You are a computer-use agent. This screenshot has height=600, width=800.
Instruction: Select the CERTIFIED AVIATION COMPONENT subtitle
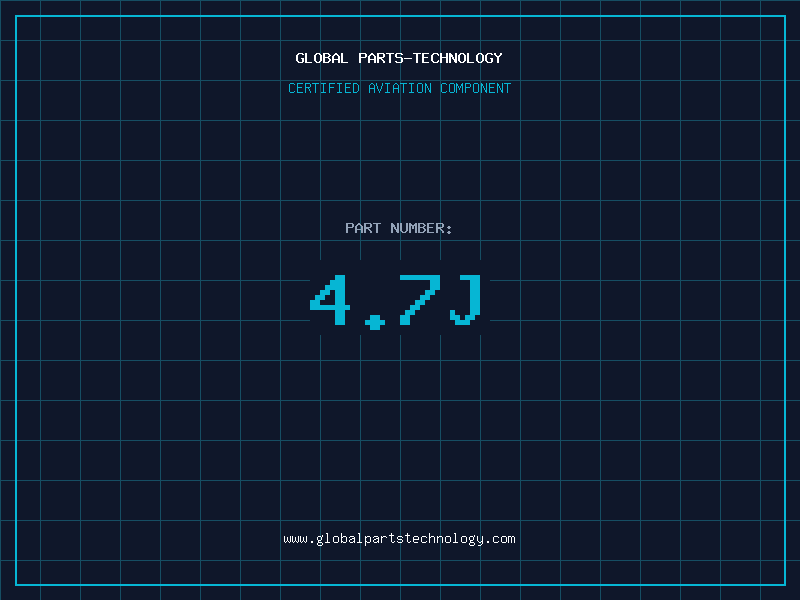(399, 88)
